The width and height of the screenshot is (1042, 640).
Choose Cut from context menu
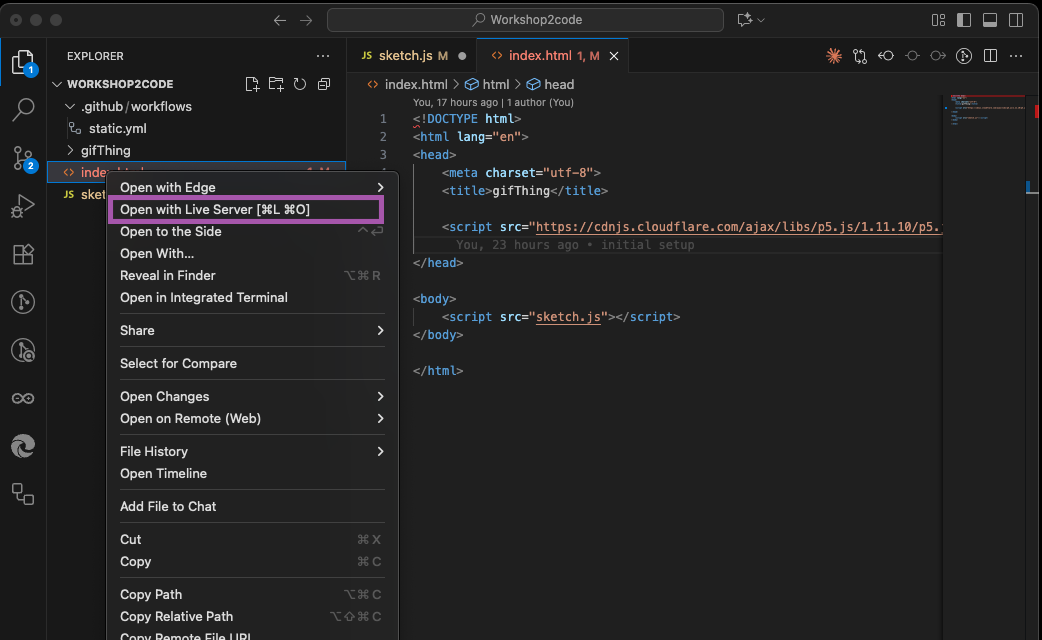point(252,539)
